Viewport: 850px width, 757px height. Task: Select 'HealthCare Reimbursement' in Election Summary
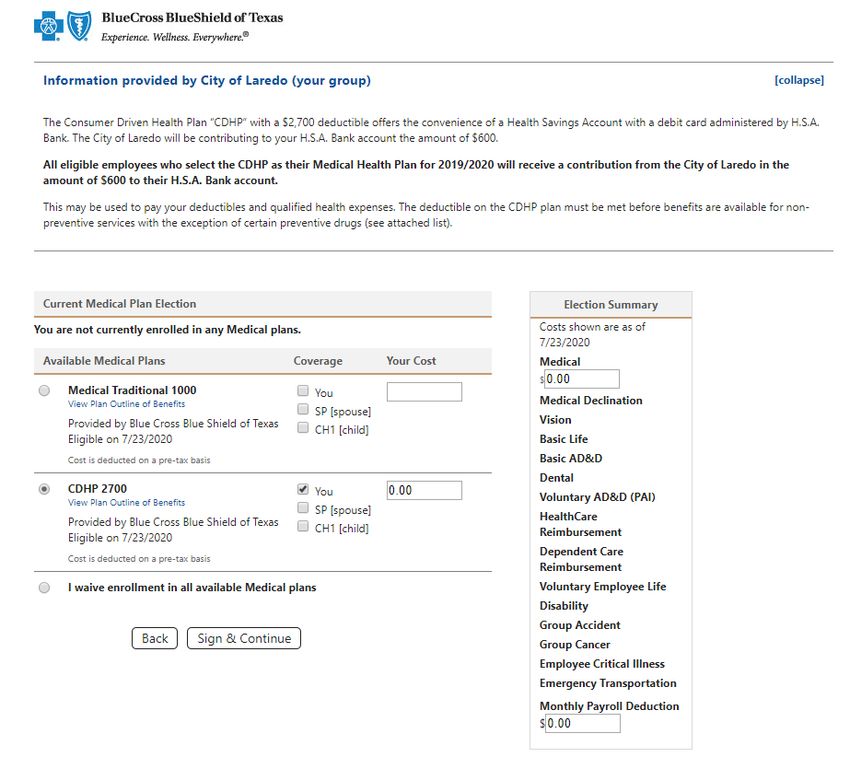click(x=580, y=524)
